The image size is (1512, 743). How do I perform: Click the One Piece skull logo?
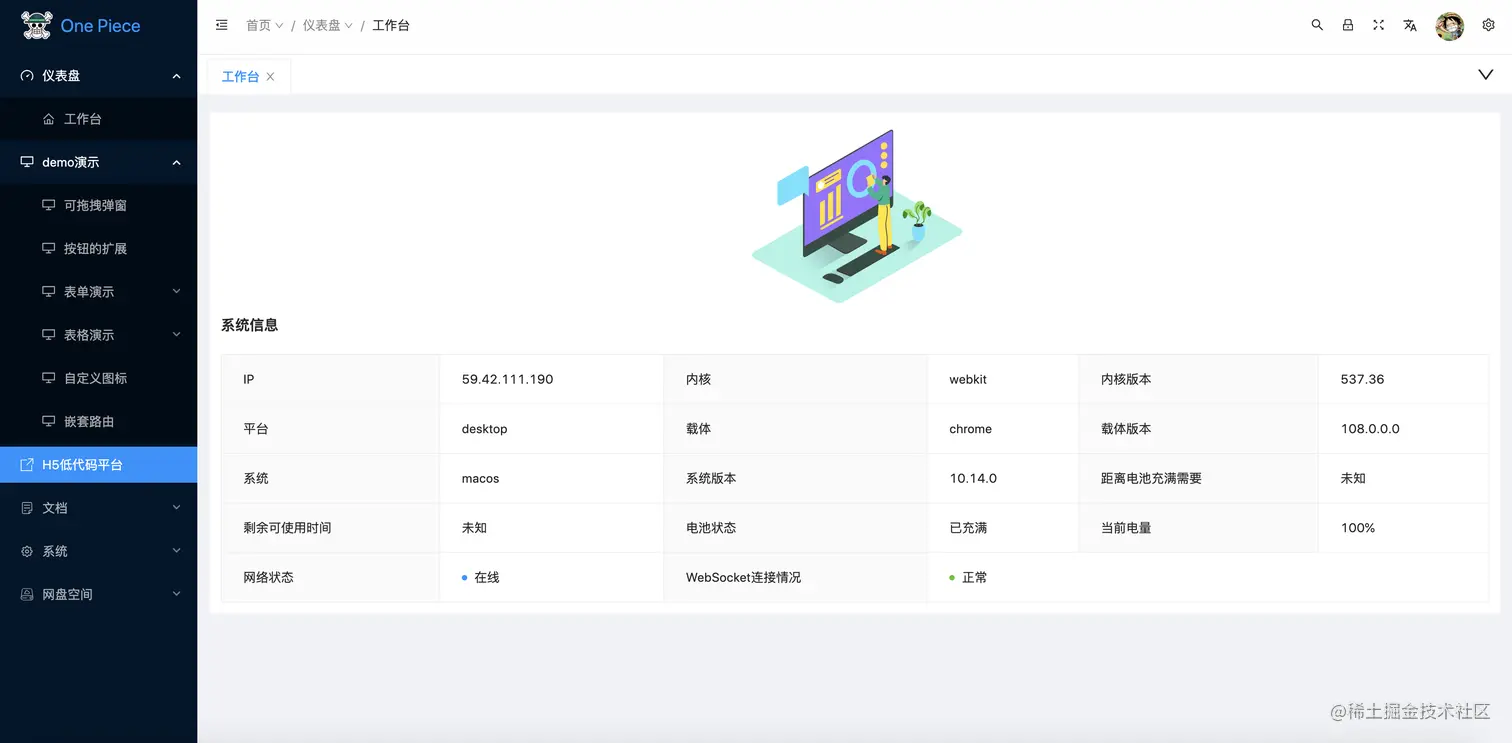[x=34, y=25]
